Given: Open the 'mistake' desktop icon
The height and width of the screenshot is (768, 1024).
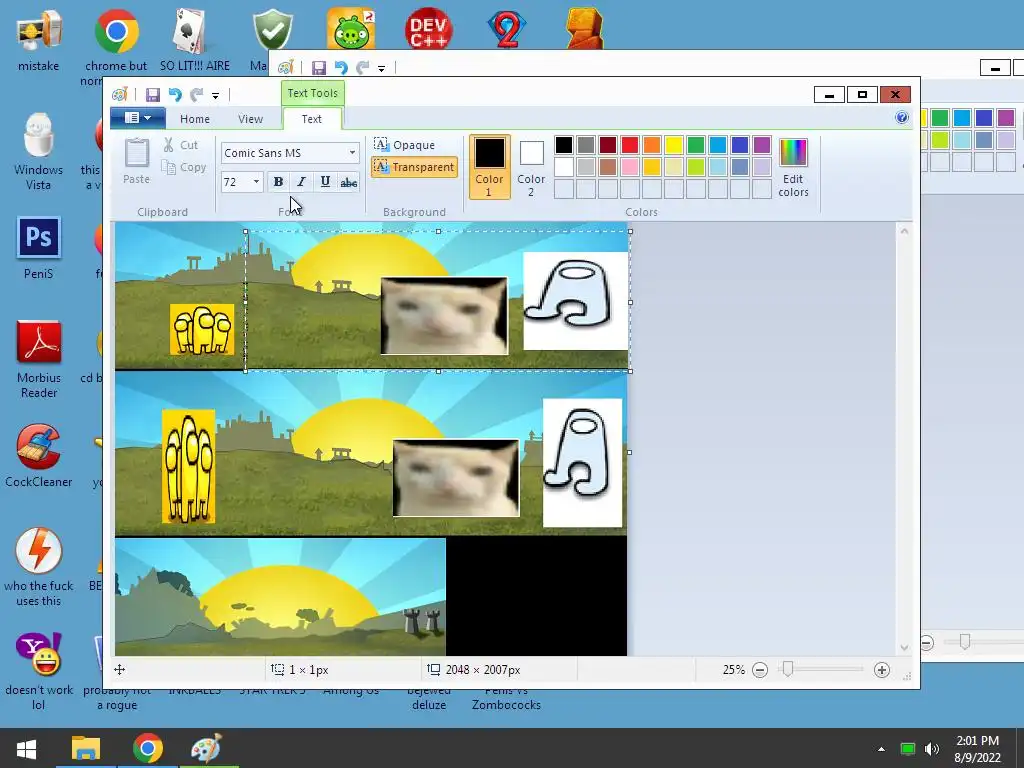Looking at the screenshot, I should [x=39, y=38].
